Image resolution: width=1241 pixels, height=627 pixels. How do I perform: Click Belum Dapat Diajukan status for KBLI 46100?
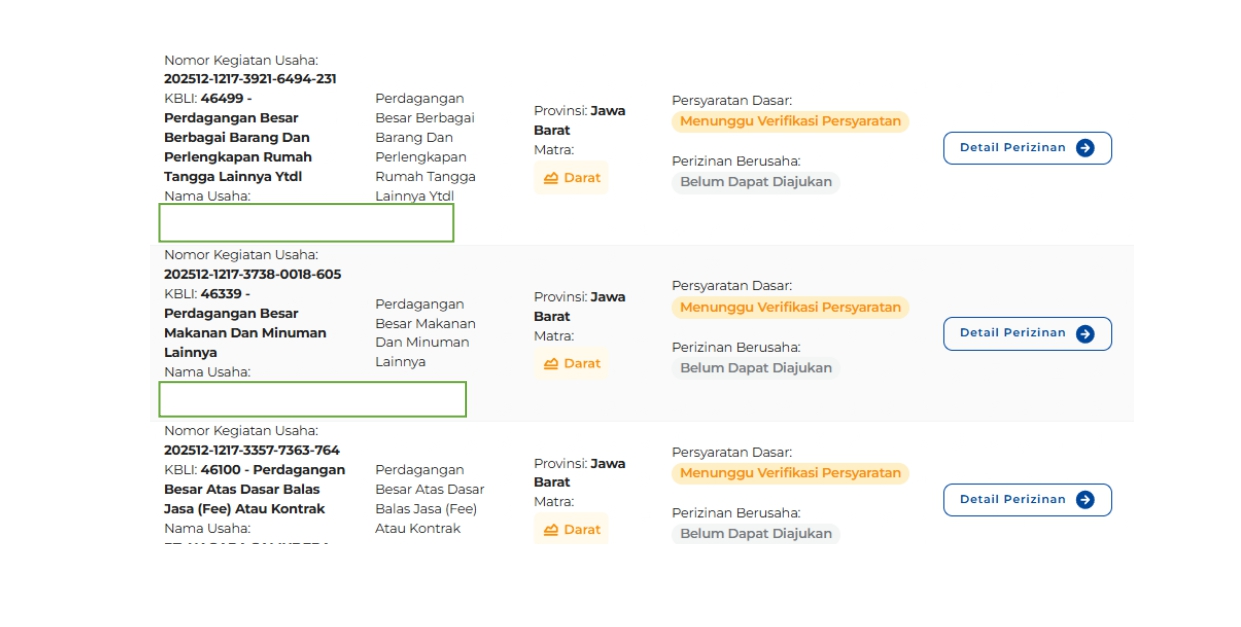tap(756, 533)
